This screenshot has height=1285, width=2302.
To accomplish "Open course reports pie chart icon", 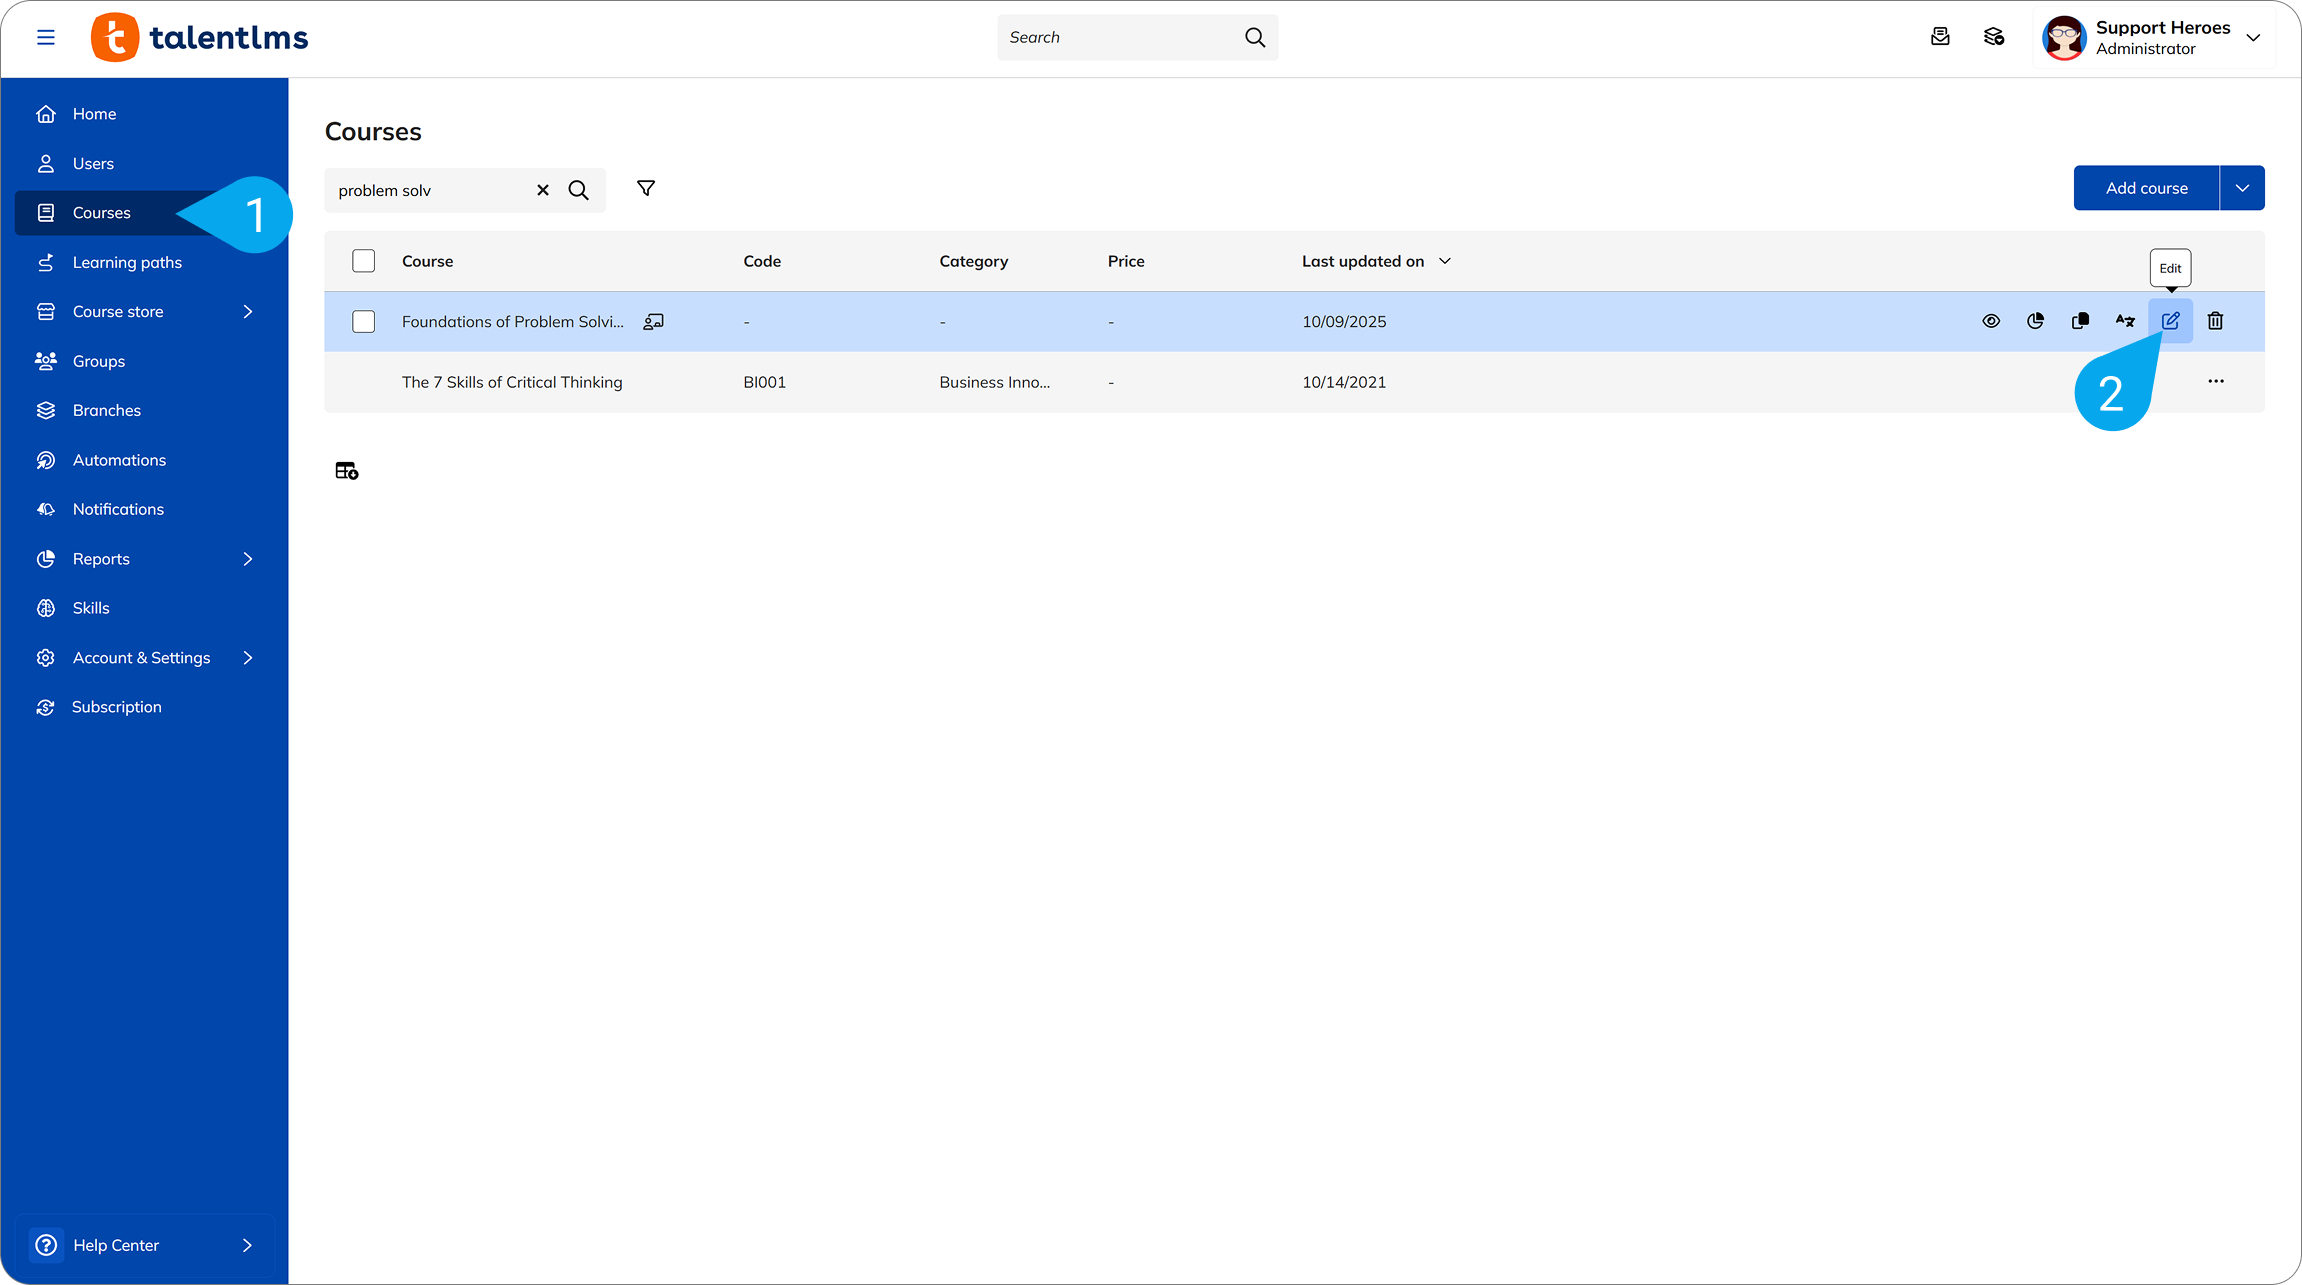I will tap(2035, 321).
